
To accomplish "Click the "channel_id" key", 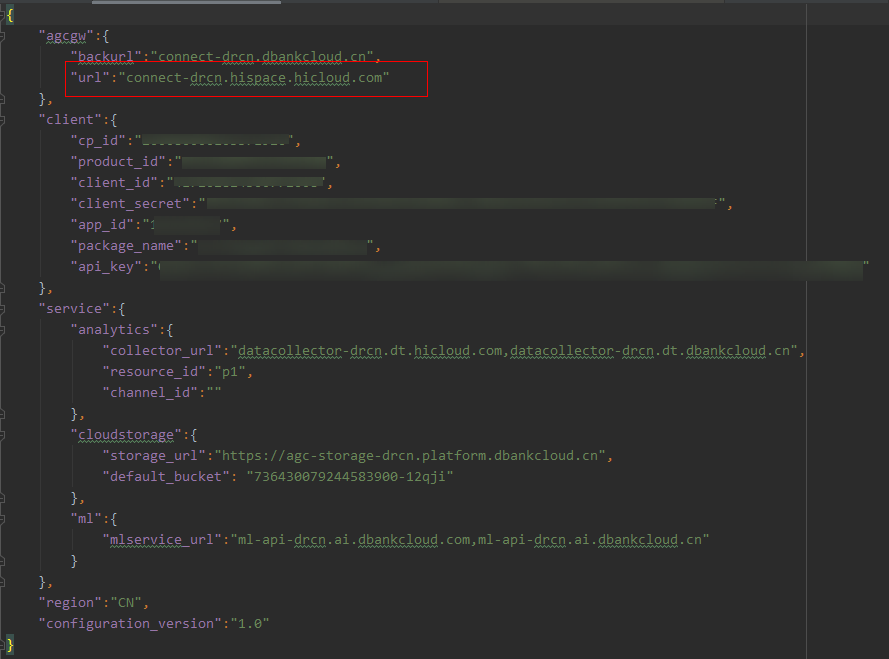I will pyautogui.click(x=150, y=392).
